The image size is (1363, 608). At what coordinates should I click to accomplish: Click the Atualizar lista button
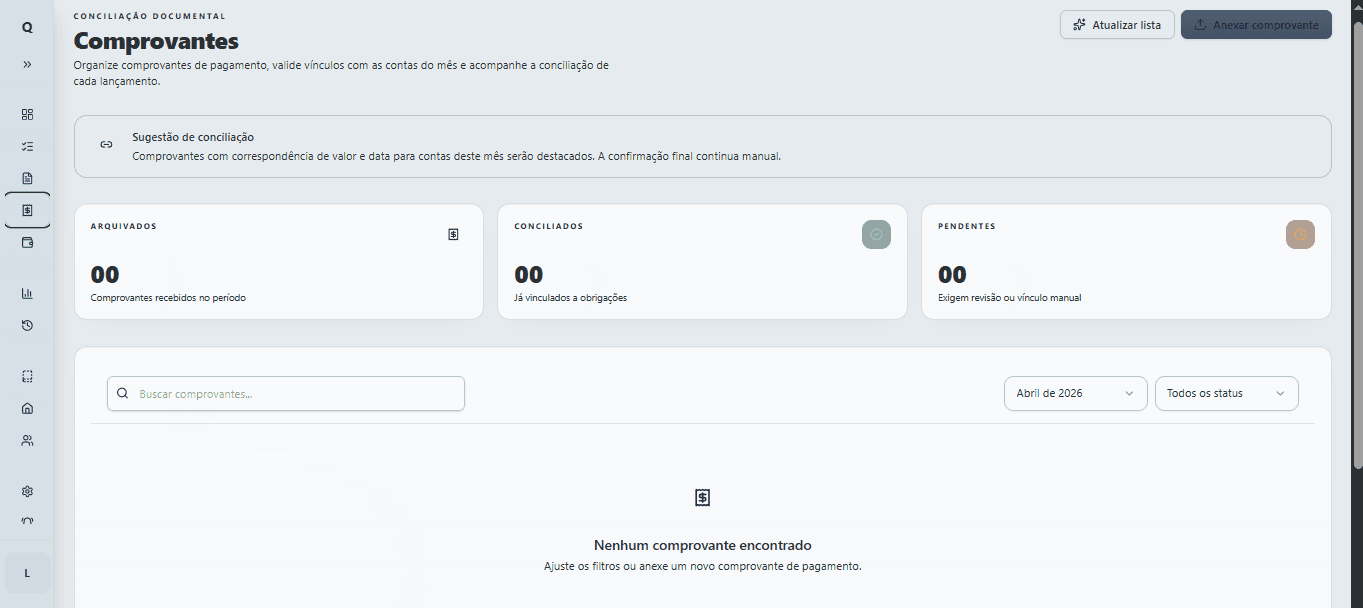[1117, 25]
